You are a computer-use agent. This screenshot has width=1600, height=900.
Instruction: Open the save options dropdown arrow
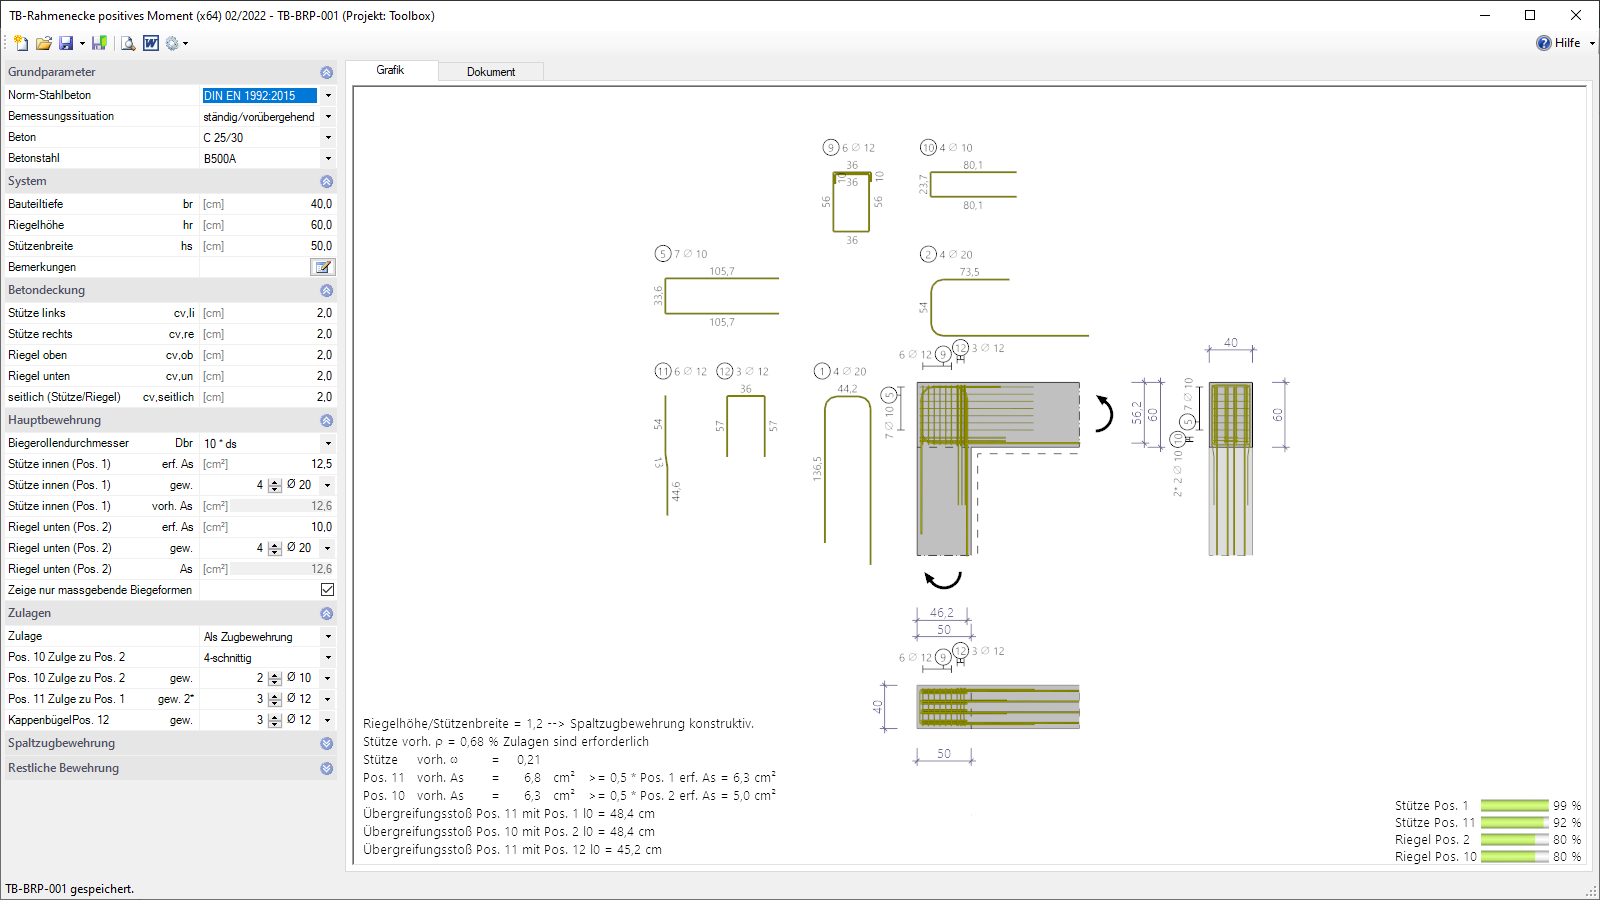(x=82, y=43)
